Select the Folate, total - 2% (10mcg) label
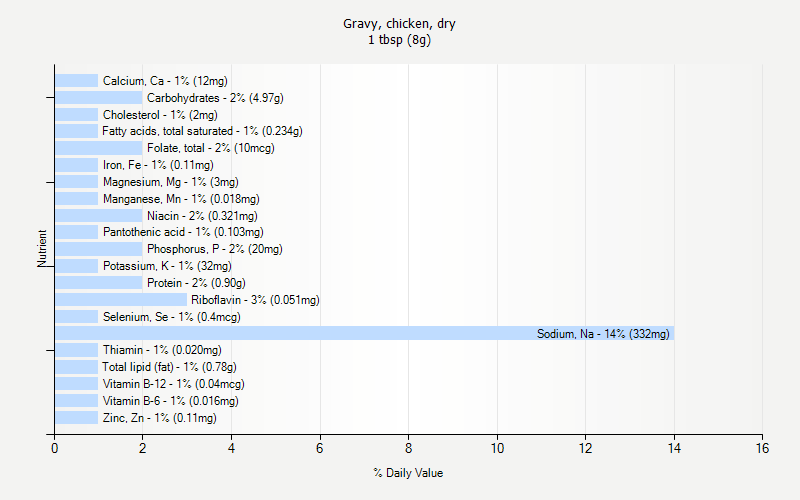This screenshot has height=500, width=800. [x=211, y=148]
